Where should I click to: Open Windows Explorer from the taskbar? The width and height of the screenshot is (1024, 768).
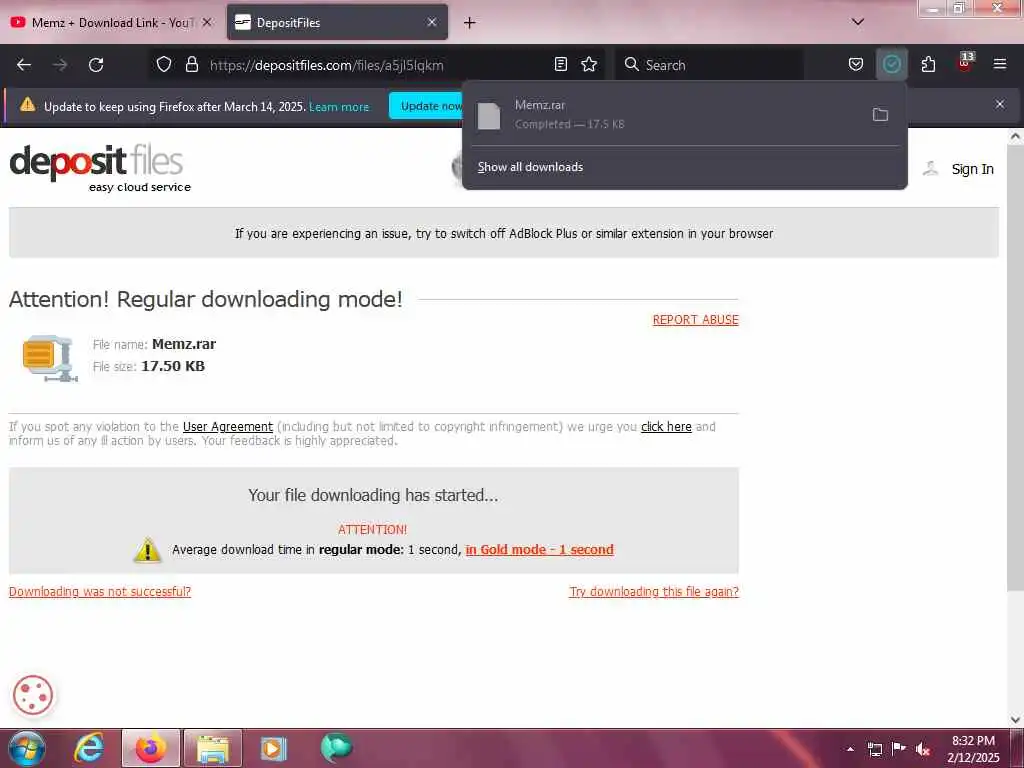click(213, 748)
